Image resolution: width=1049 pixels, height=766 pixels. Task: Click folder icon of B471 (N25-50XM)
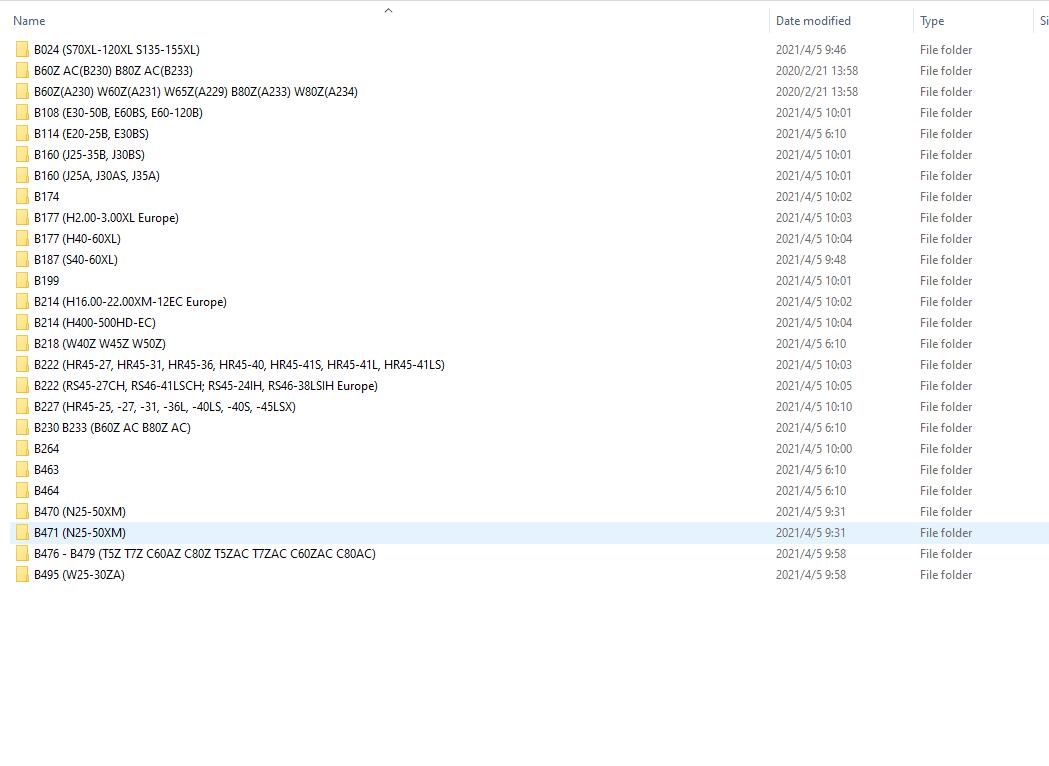pos(22,533)
